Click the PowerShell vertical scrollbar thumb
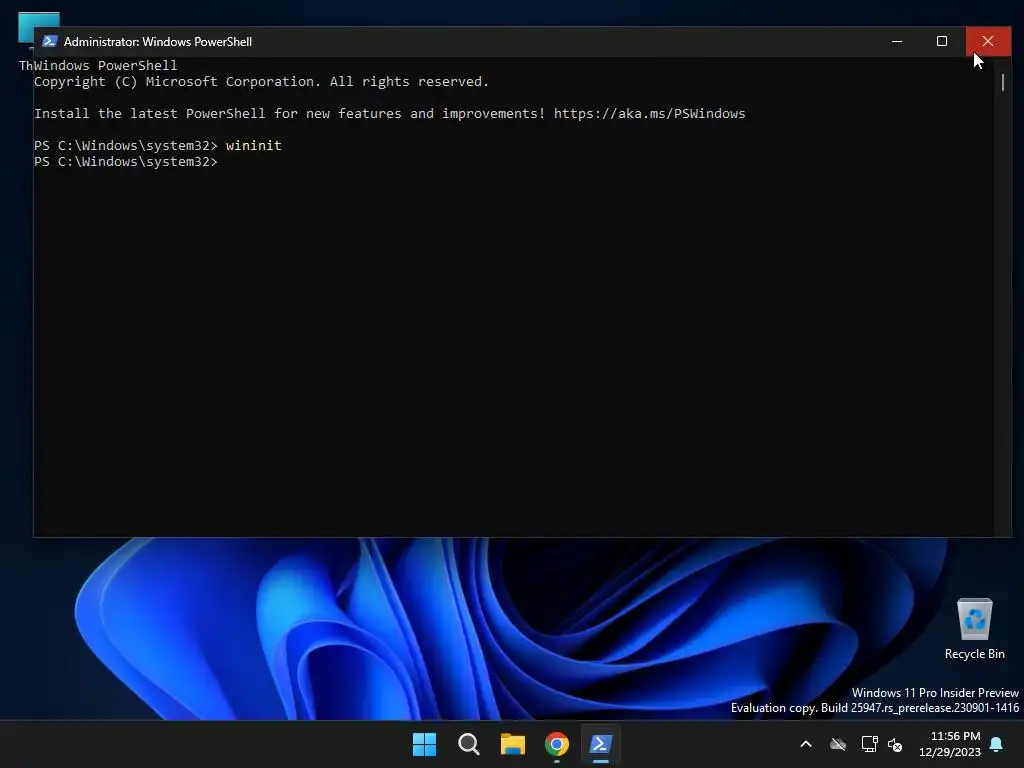This screenshot has height=768, width=1024. tap(1002, 82)
